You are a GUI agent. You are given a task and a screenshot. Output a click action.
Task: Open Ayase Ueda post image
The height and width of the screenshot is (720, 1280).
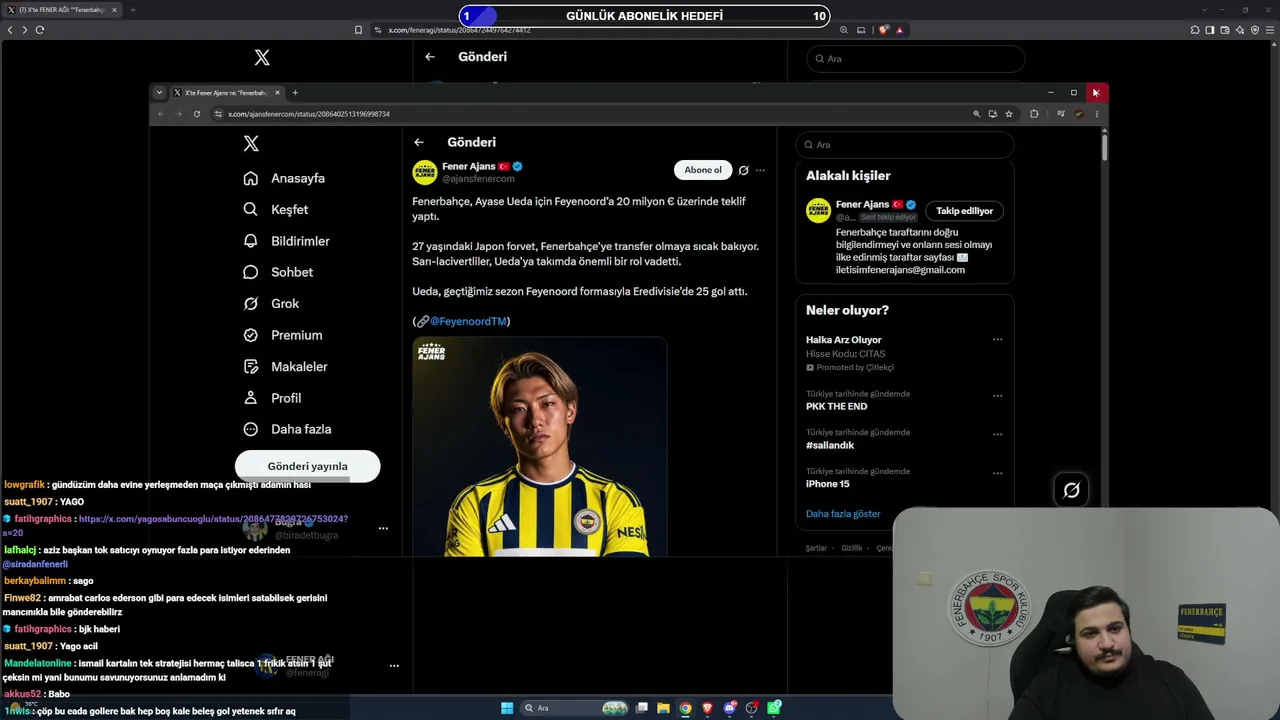pos(540,446)
